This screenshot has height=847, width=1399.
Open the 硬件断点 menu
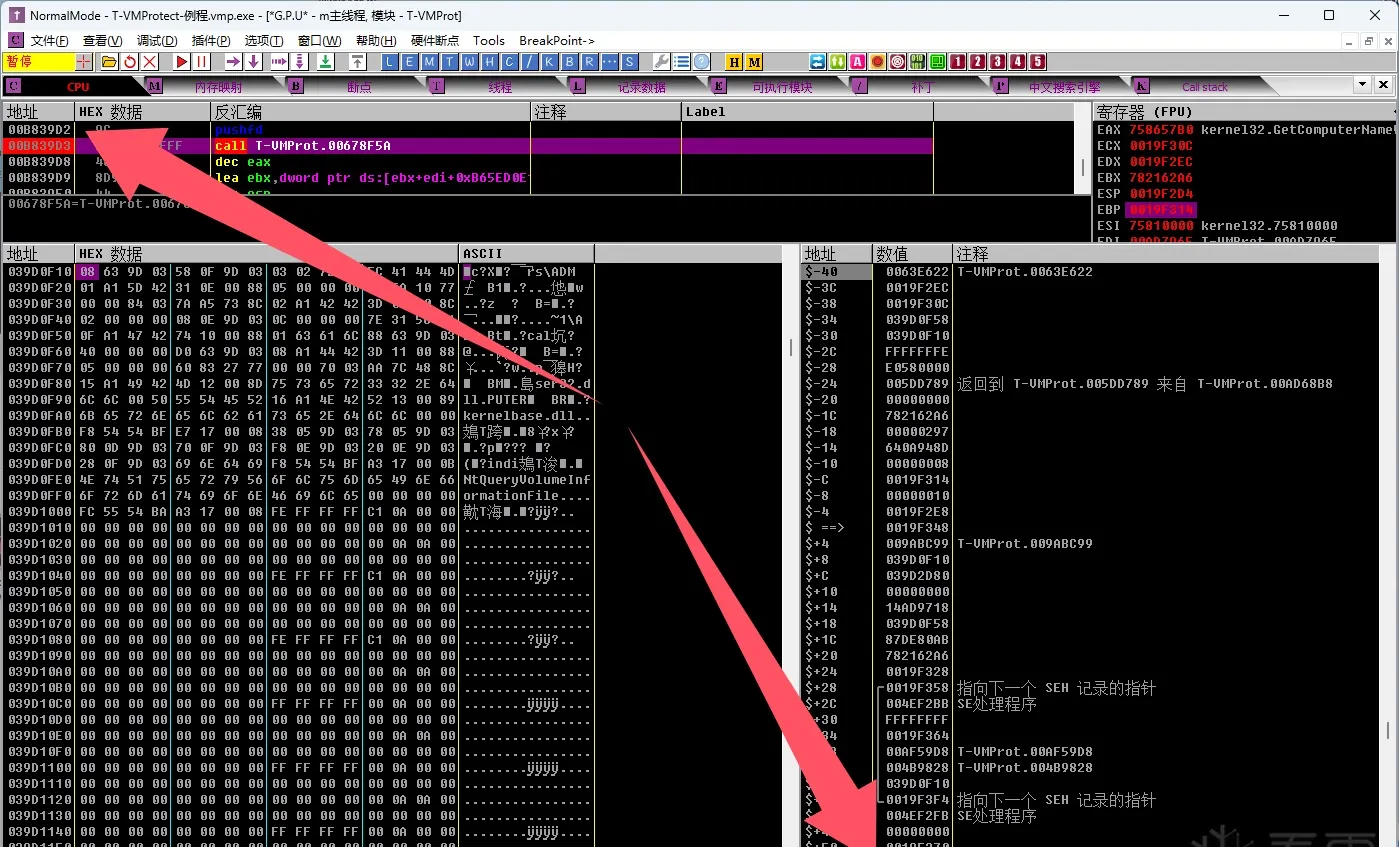(435, 41)
